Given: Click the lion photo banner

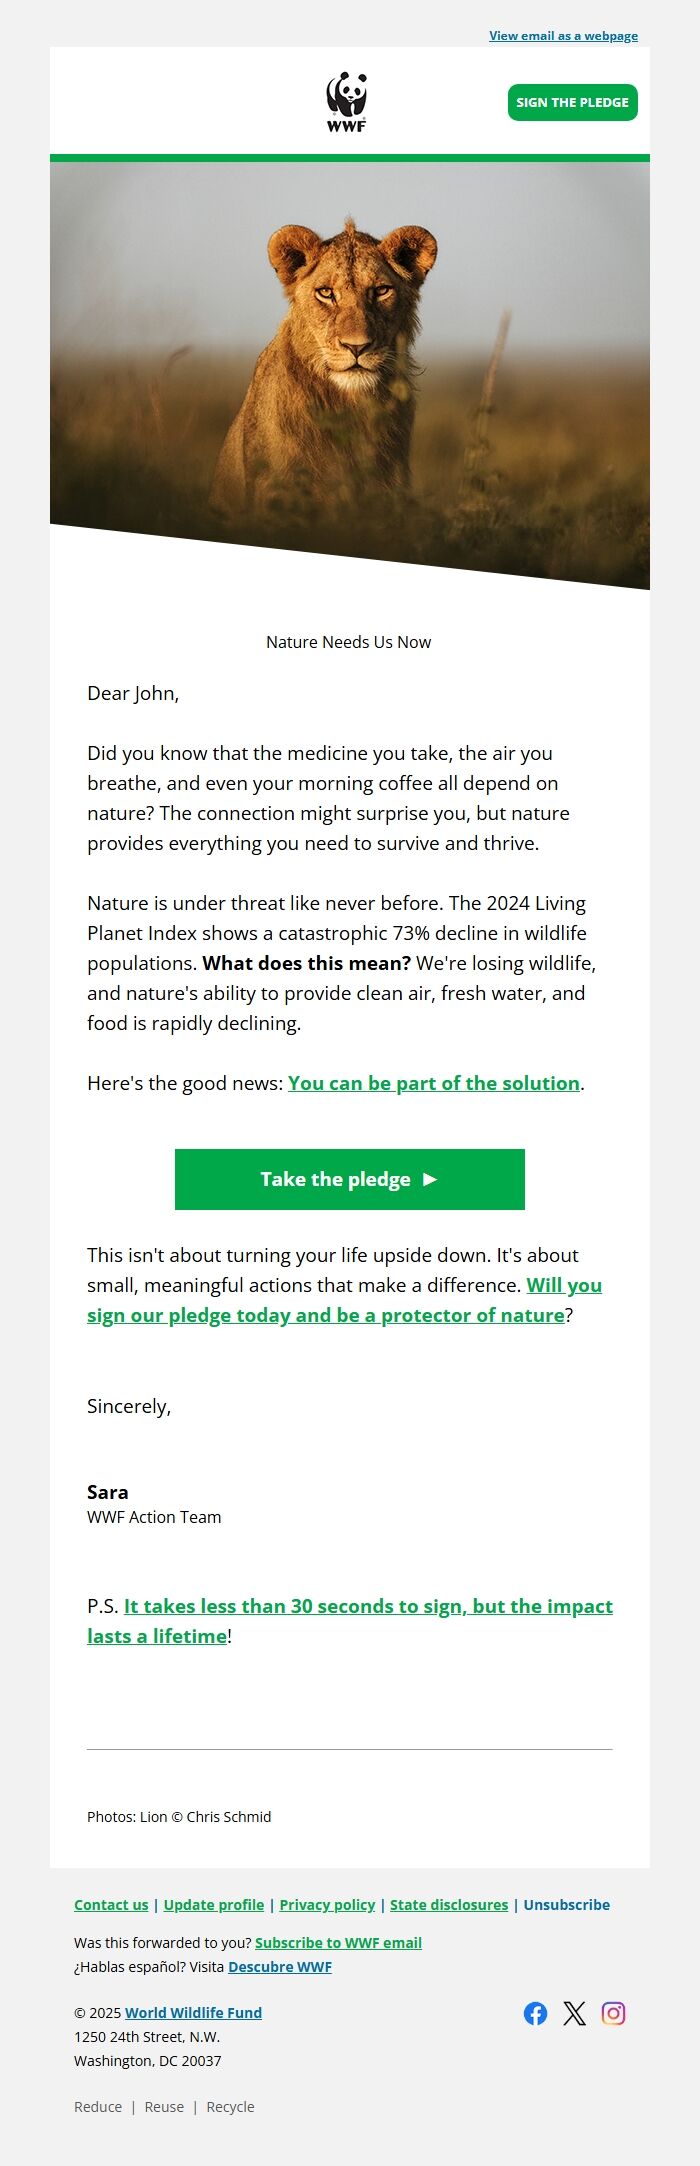Looking at the screenshot, I should pos(350,360).
